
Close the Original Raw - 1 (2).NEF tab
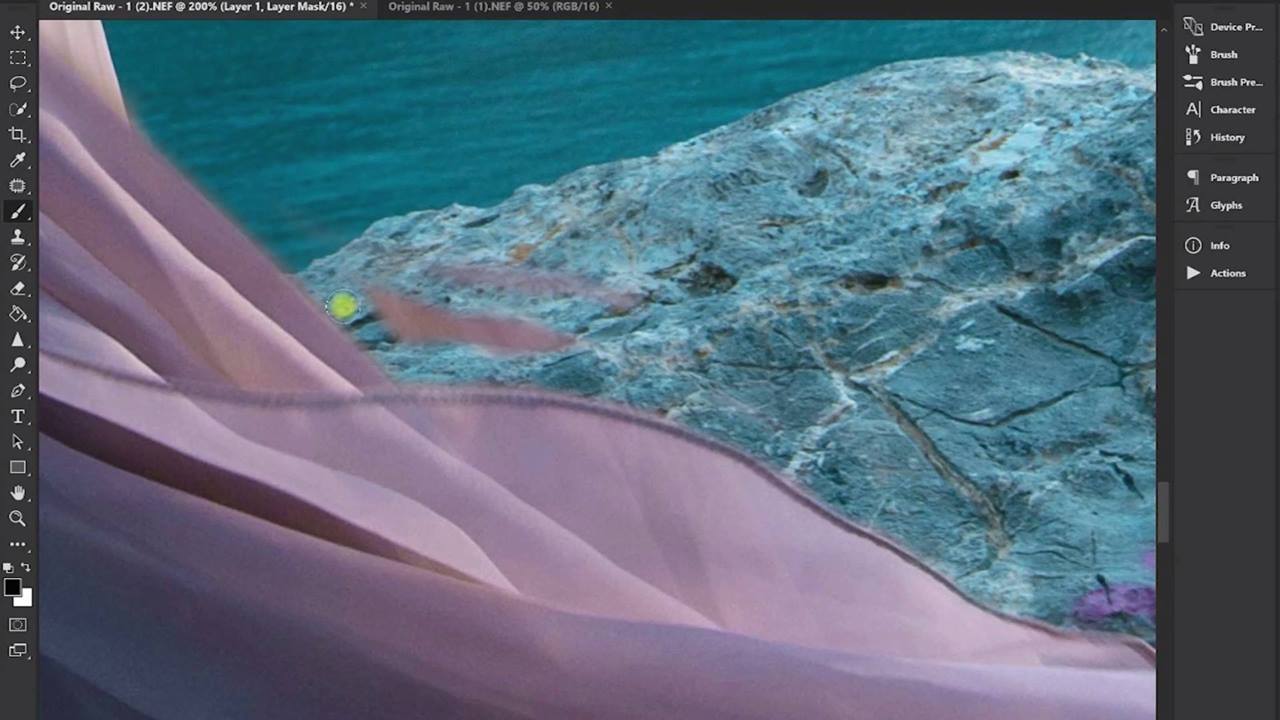point(363,6)
